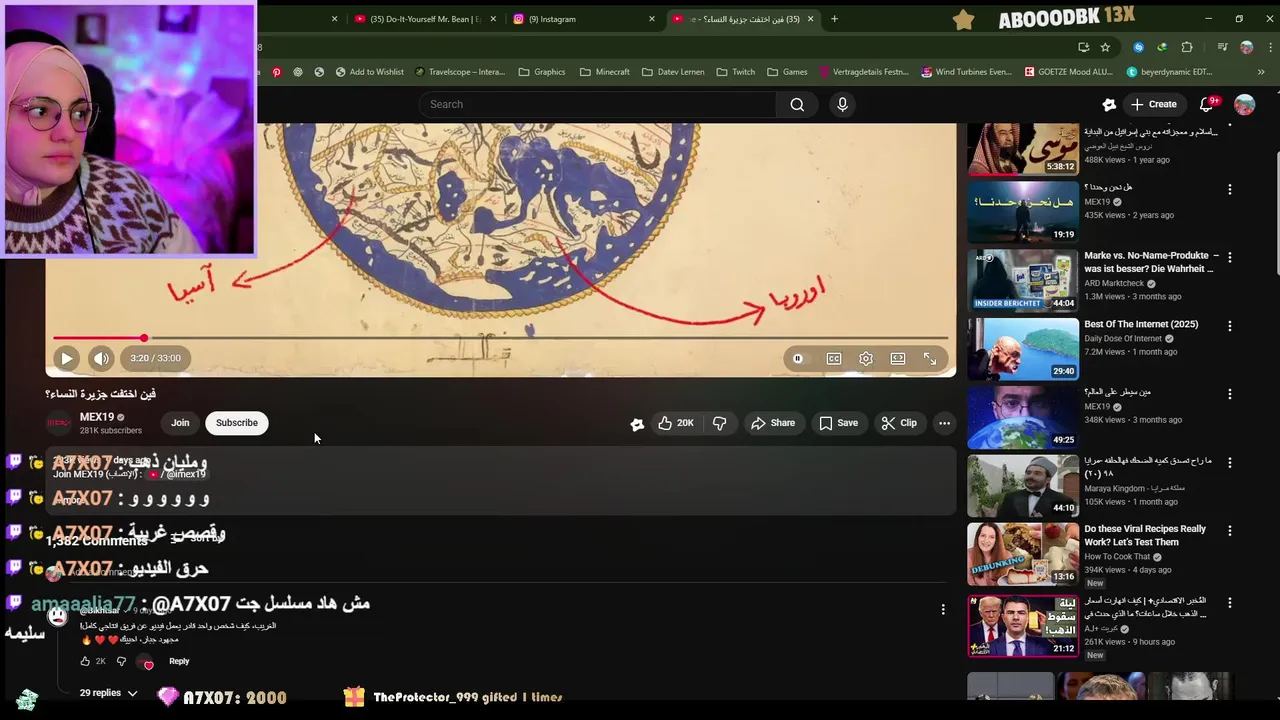Open the 5:38:12 long video thumbnail
Screen dimensions: 1280x720
[1023, 149]
